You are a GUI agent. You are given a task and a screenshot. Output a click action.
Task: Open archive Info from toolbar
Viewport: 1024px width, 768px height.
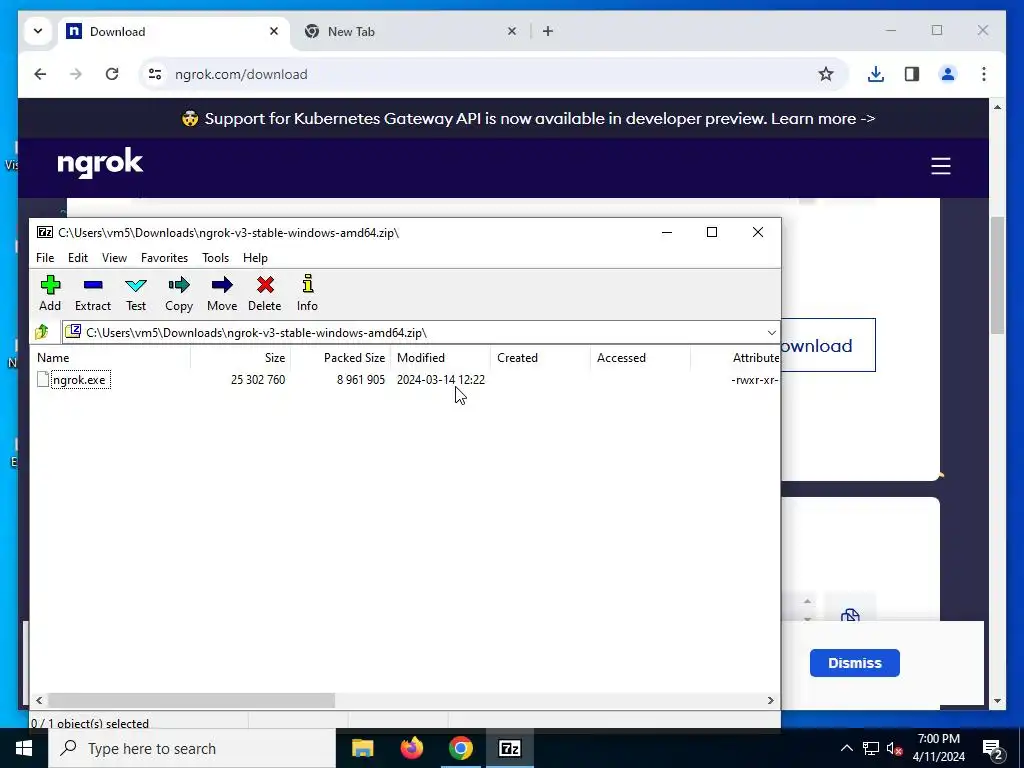point(307,293)
